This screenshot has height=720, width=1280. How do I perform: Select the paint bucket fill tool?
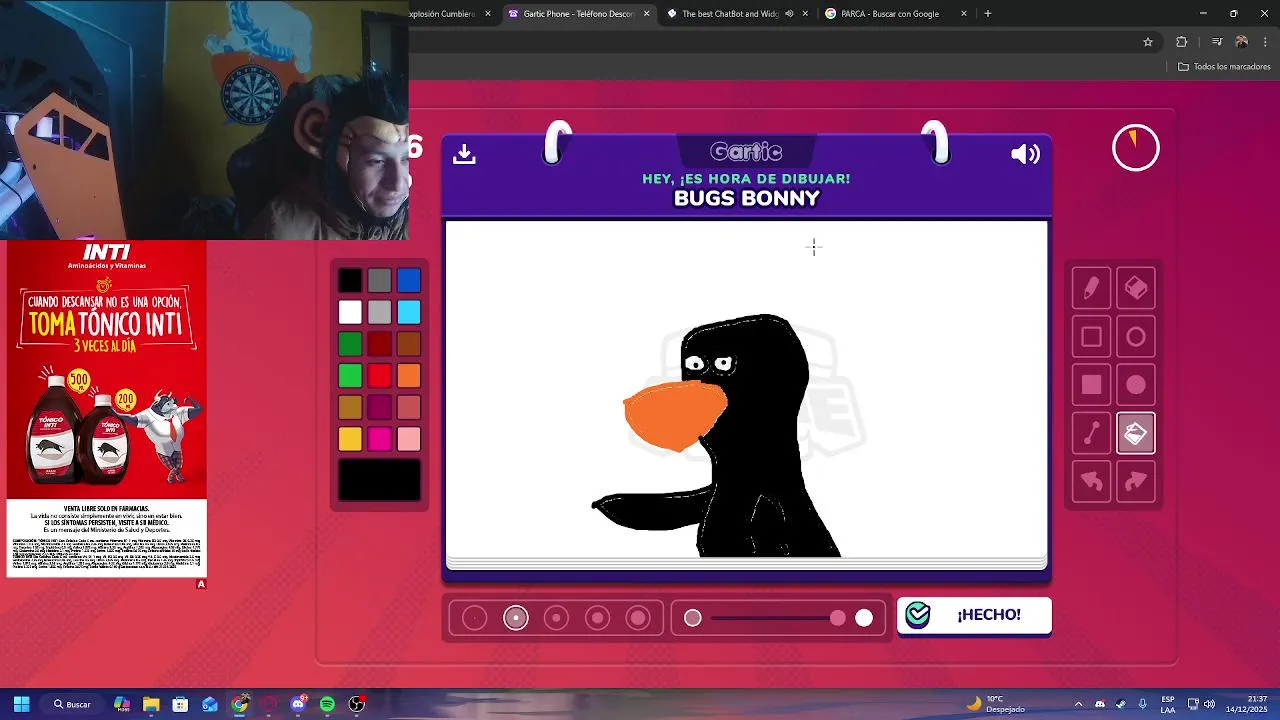1136,433
